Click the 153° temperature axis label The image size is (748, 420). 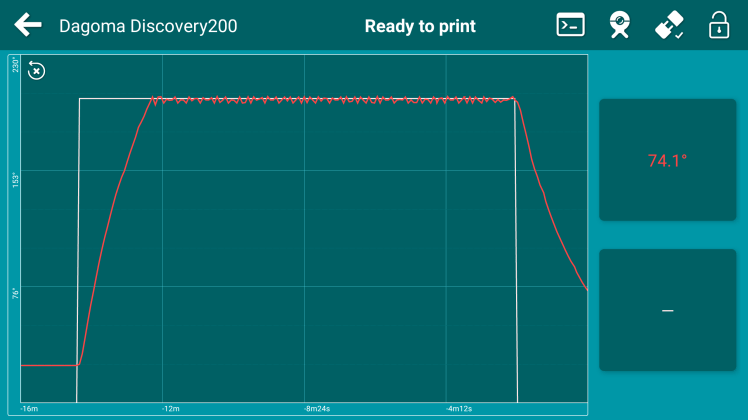click(14, 180)
